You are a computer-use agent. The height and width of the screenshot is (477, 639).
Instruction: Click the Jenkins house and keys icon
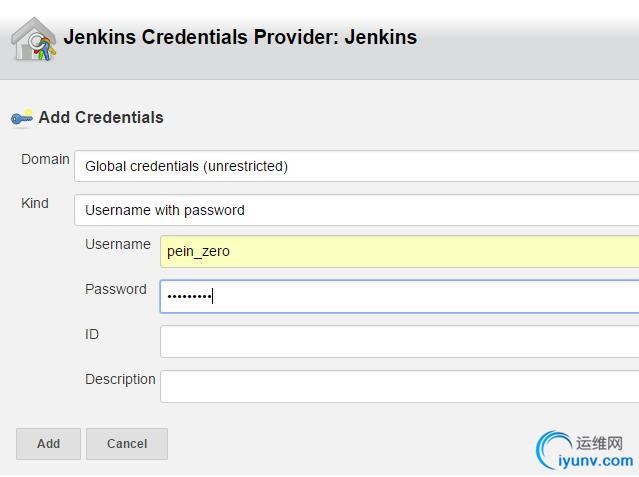point(34,40)
